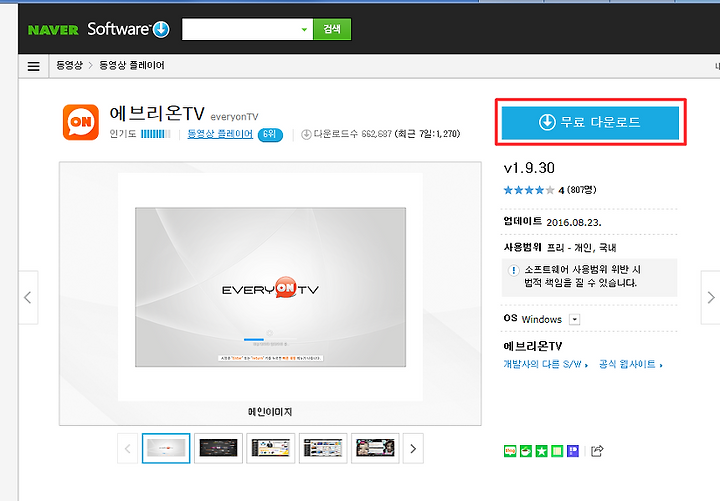This screenshot has height=501, width=720.
Task: Share to Naver Cafe cup icon
Action: 526,451
